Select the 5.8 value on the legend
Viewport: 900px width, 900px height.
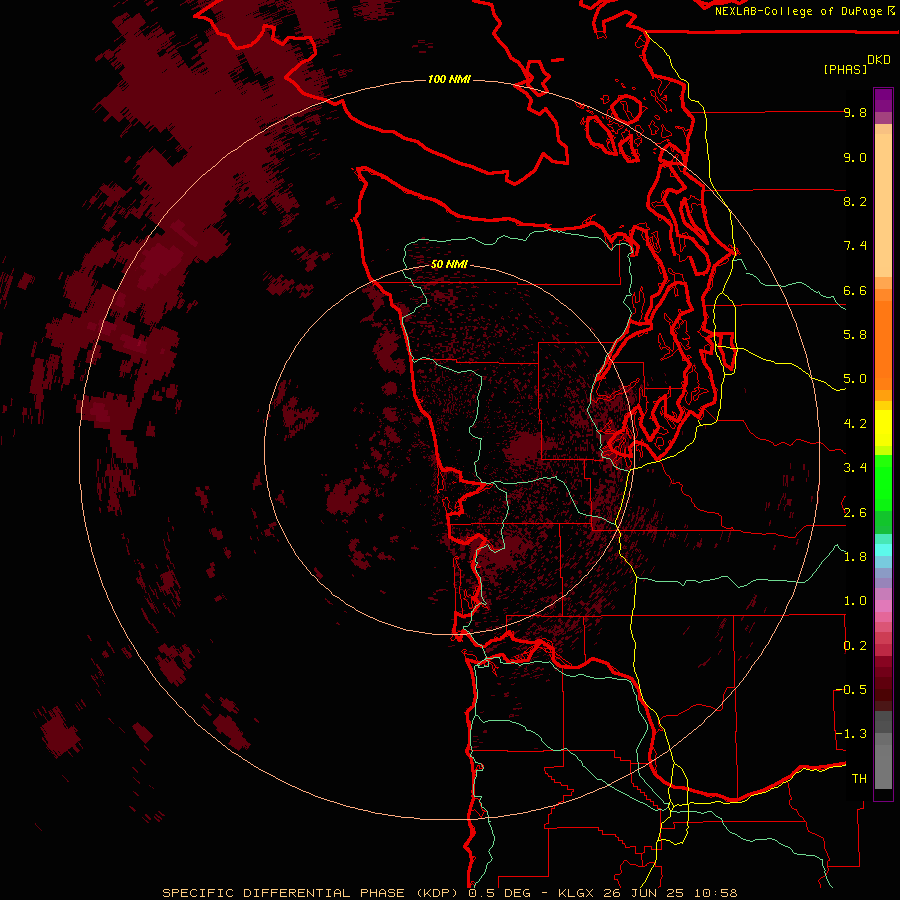855,335
